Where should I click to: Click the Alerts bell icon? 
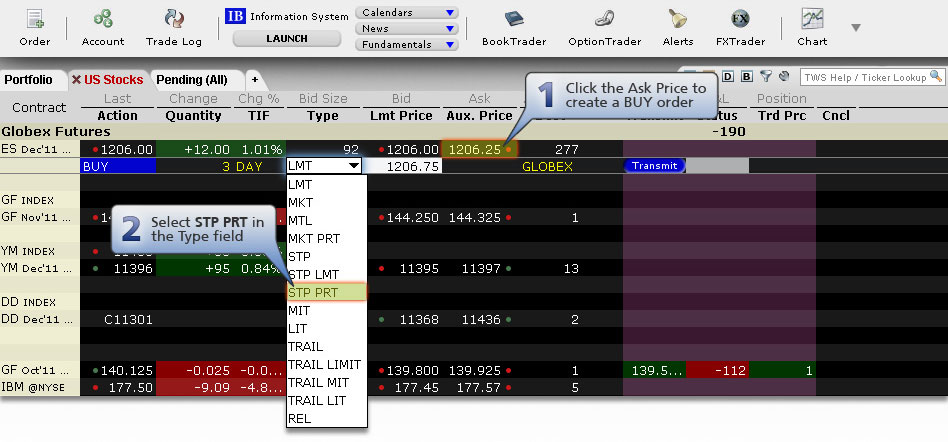pos(677,20)
